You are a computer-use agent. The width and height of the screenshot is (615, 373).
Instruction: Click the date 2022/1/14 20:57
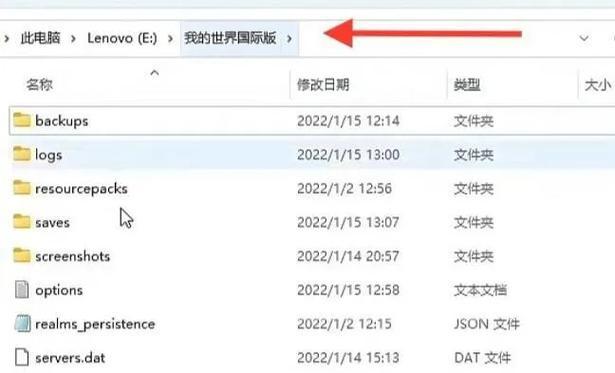pos(348,256)
